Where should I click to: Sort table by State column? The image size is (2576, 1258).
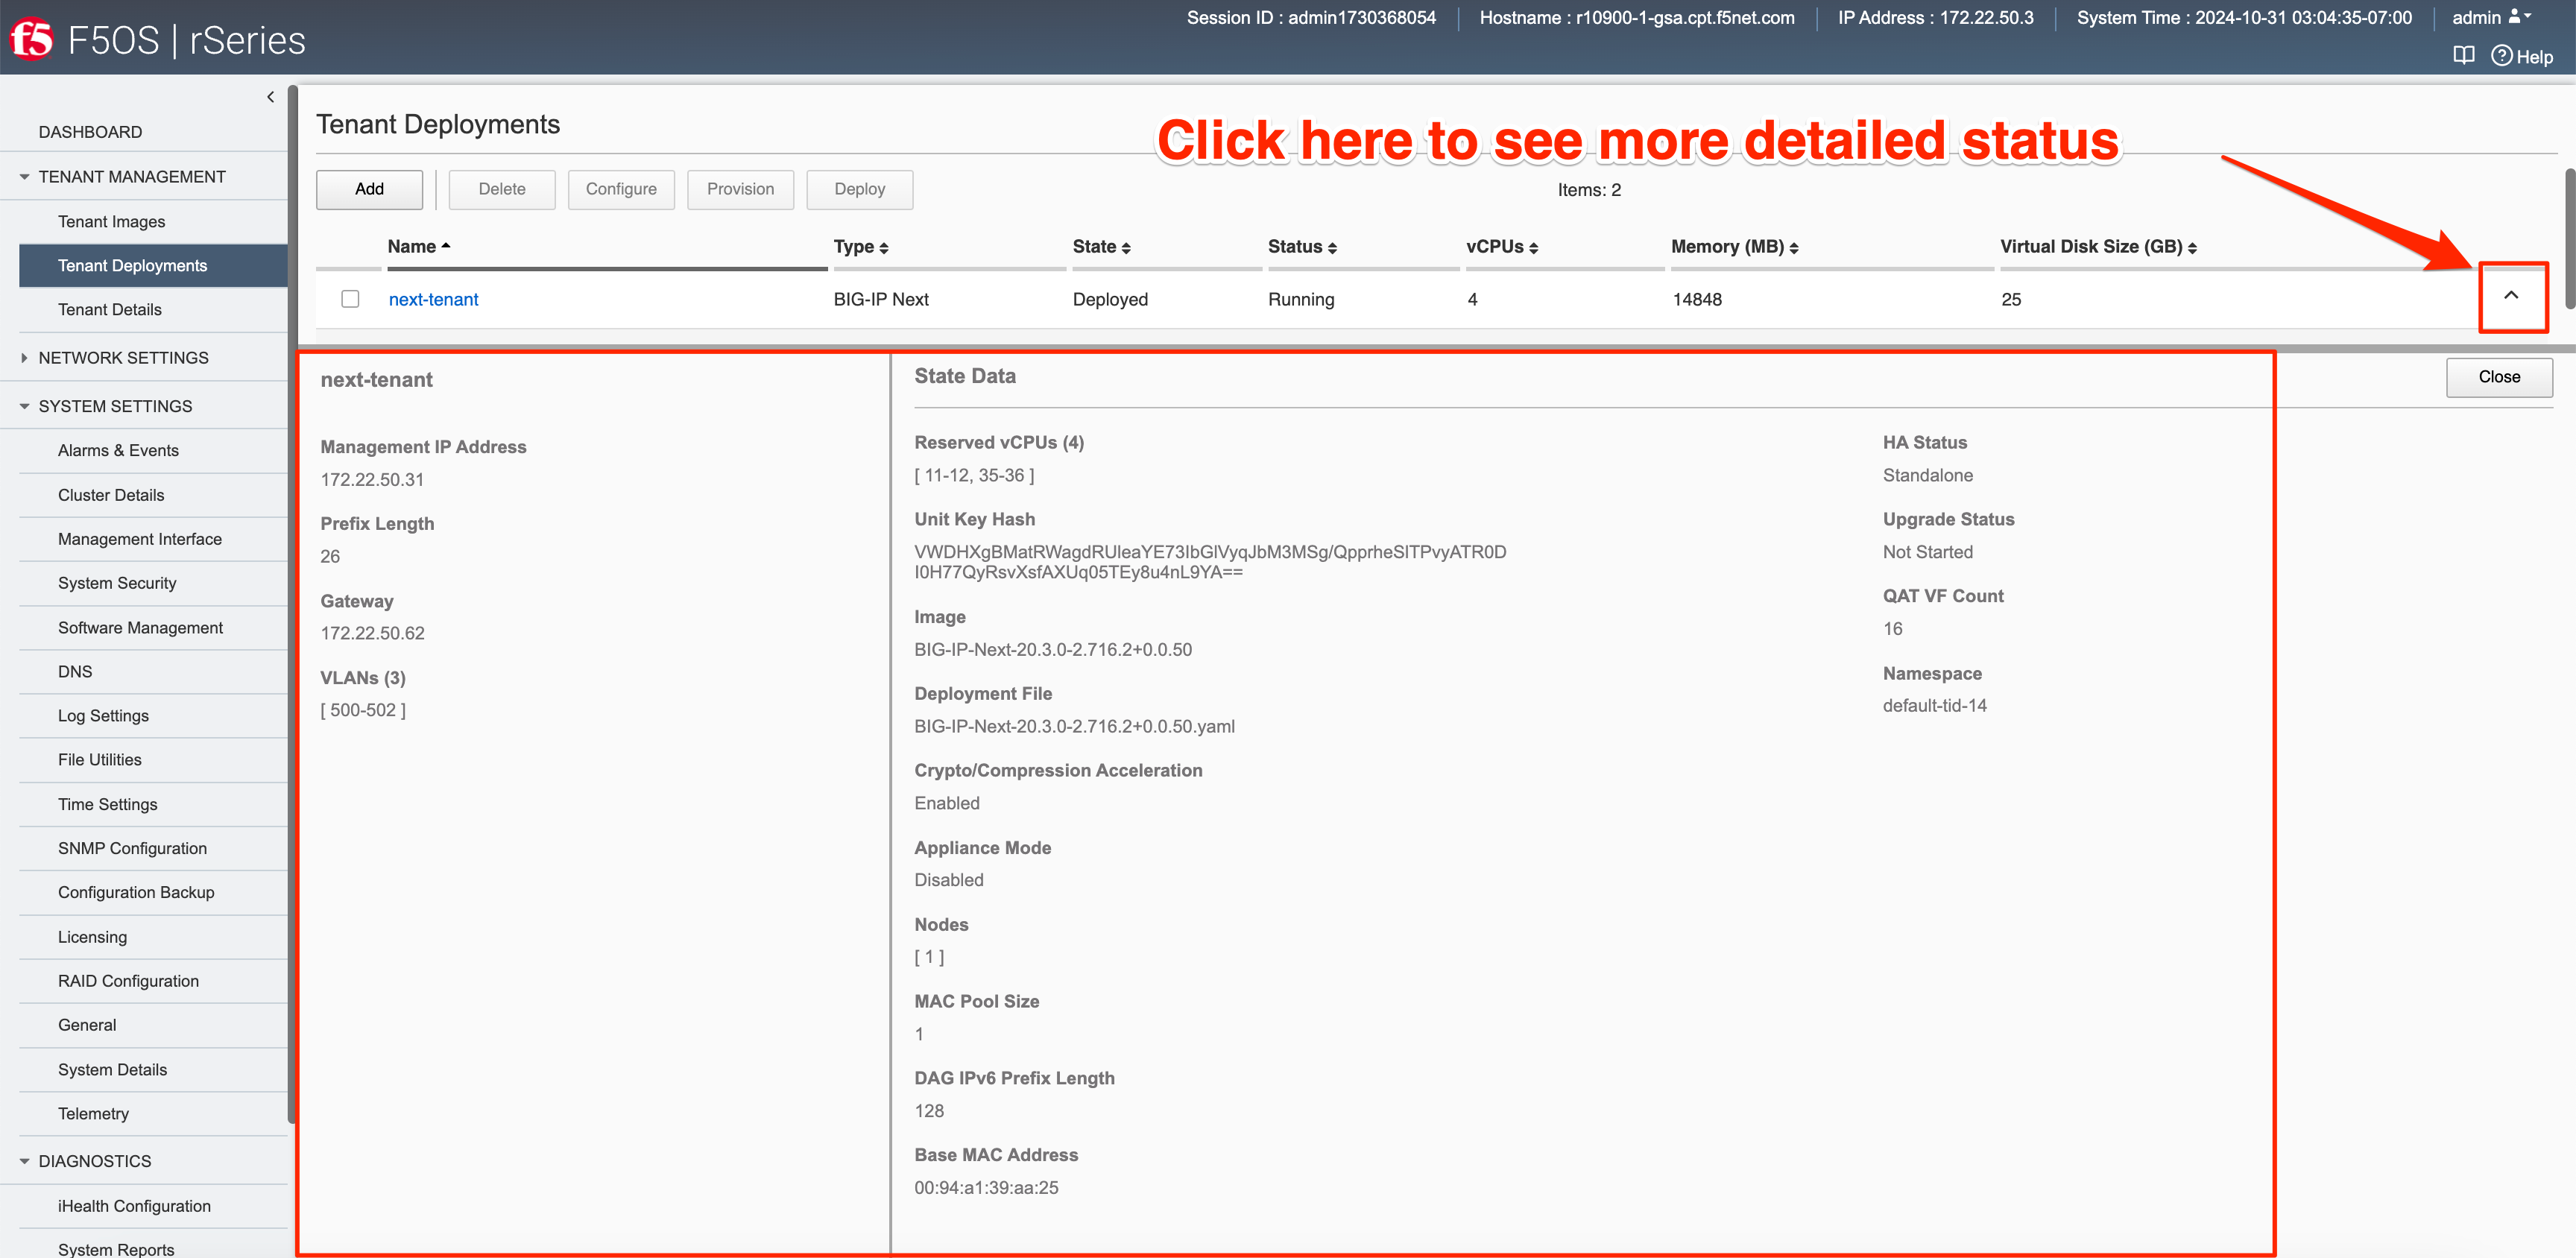(x=1101, y=247)
